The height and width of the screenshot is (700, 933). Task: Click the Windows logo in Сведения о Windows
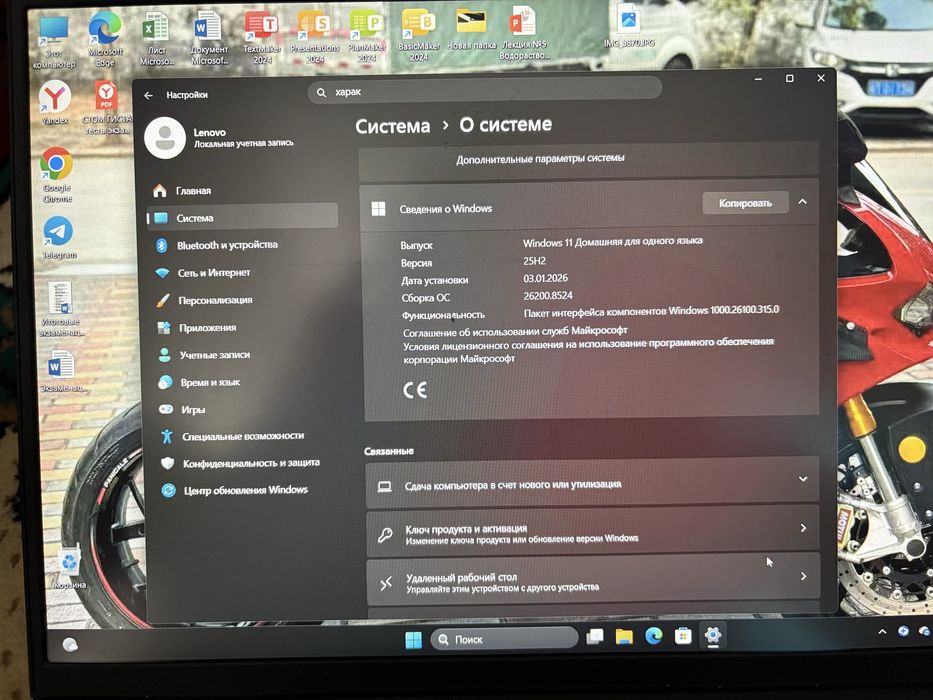(x=378, y=209)
